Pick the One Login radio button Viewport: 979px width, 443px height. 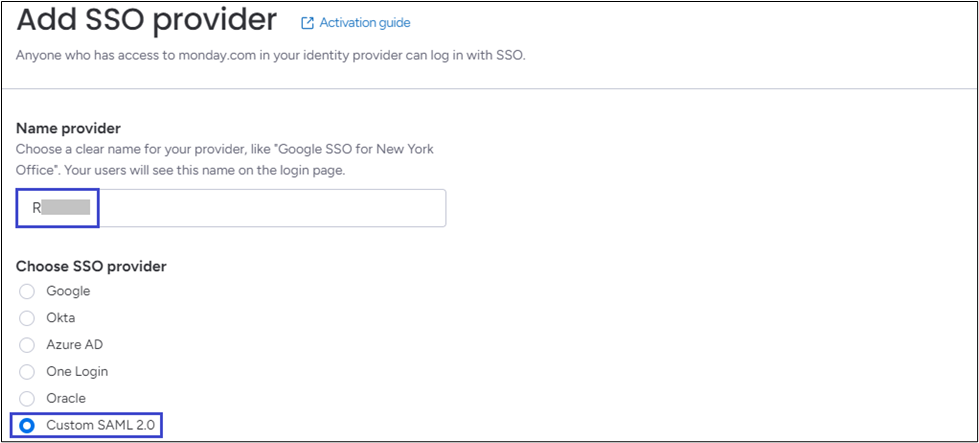click(x=27, y=372)
